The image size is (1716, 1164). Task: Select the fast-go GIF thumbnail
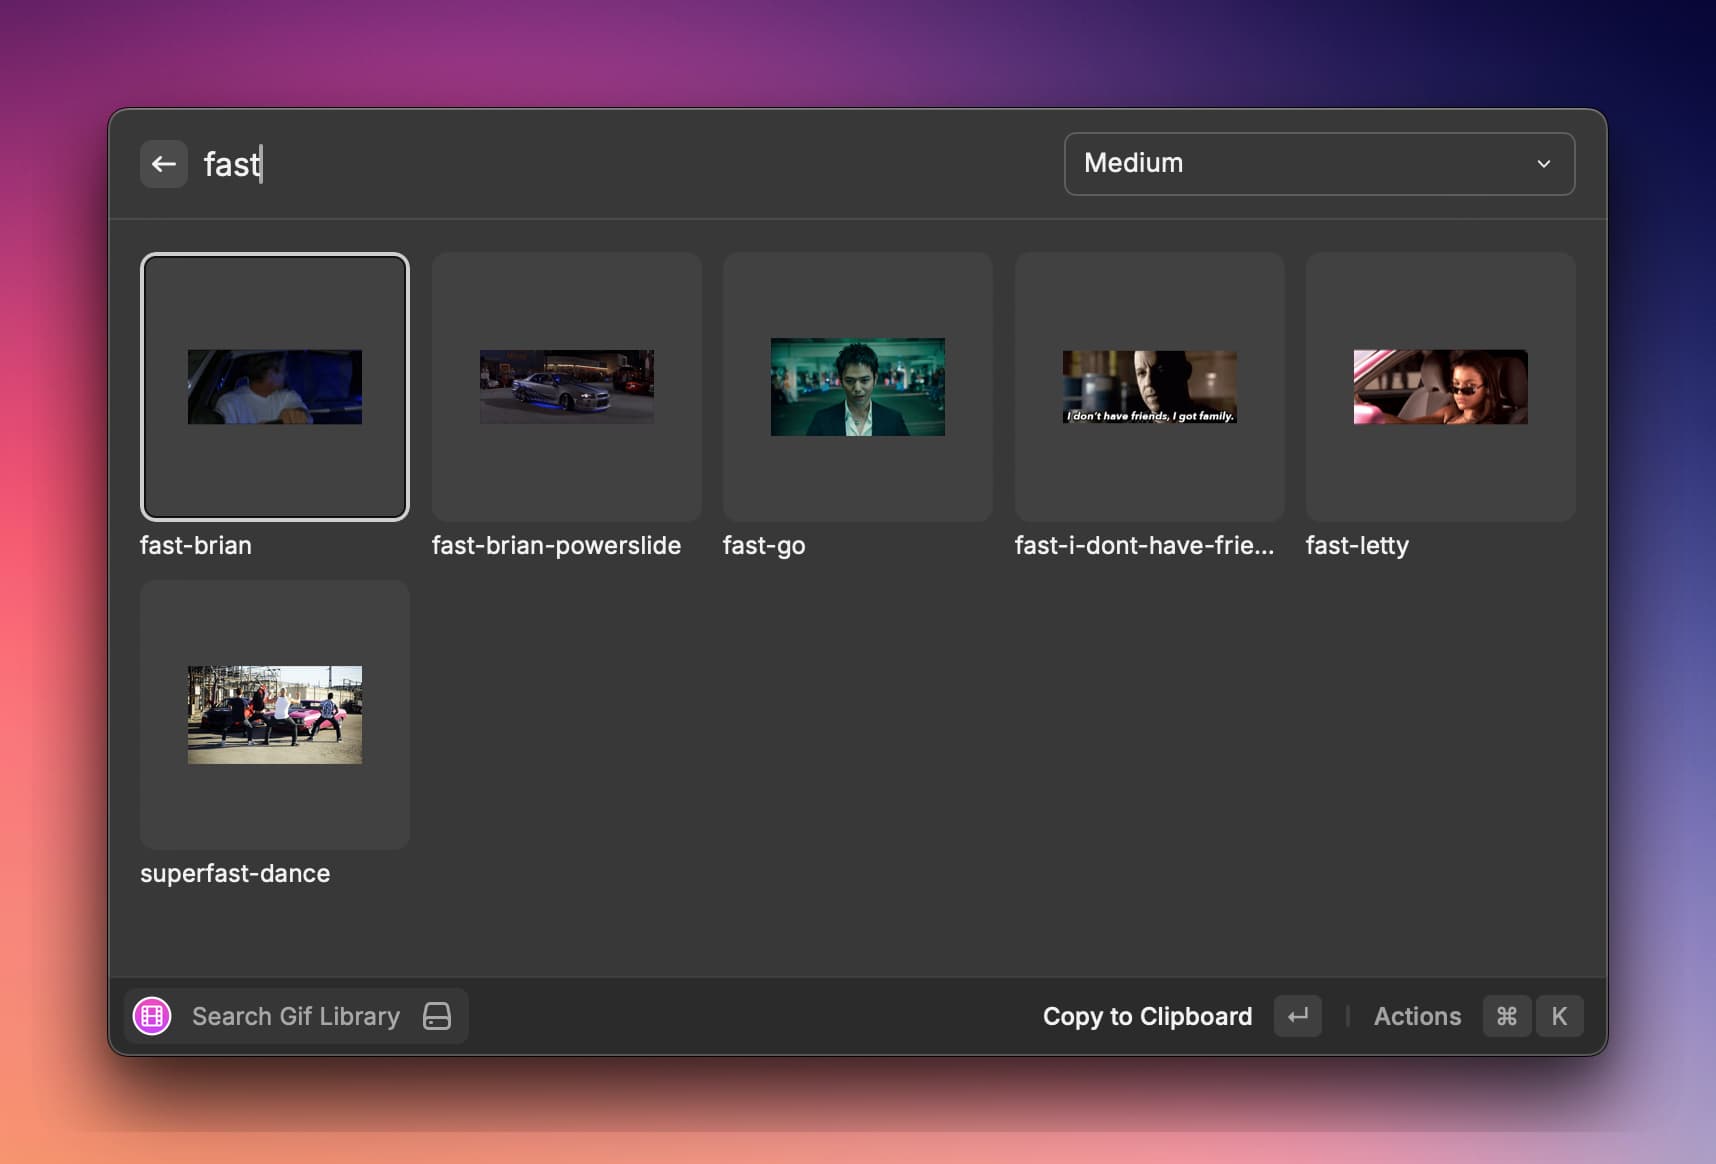tap(858, 387)
